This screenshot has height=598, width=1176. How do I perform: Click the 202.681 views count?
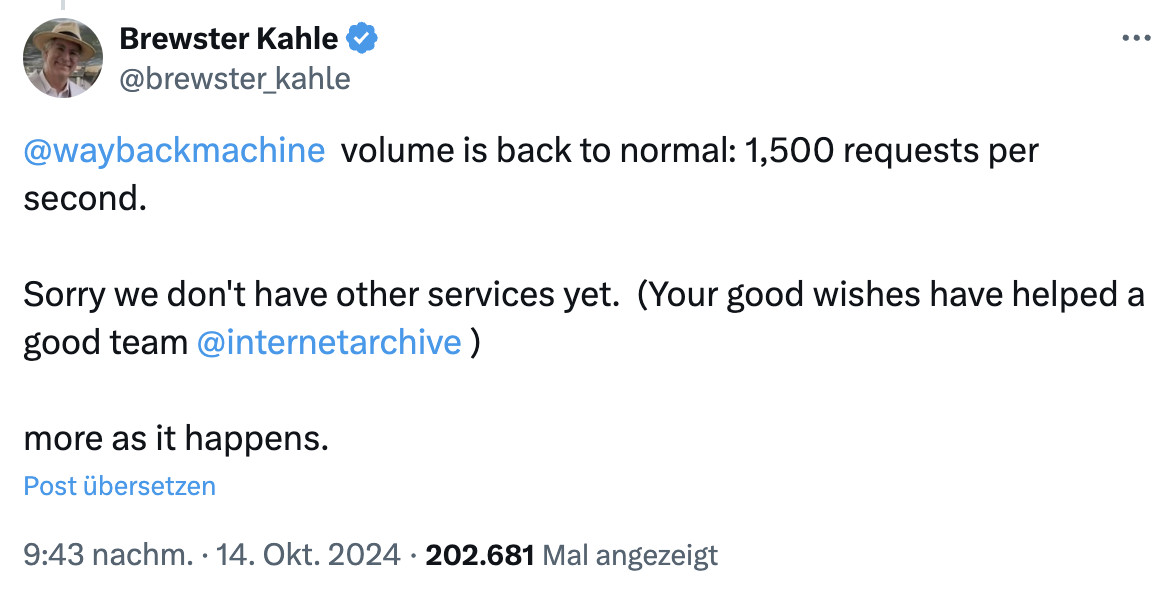pyautogui.click(x=478, y=554)
